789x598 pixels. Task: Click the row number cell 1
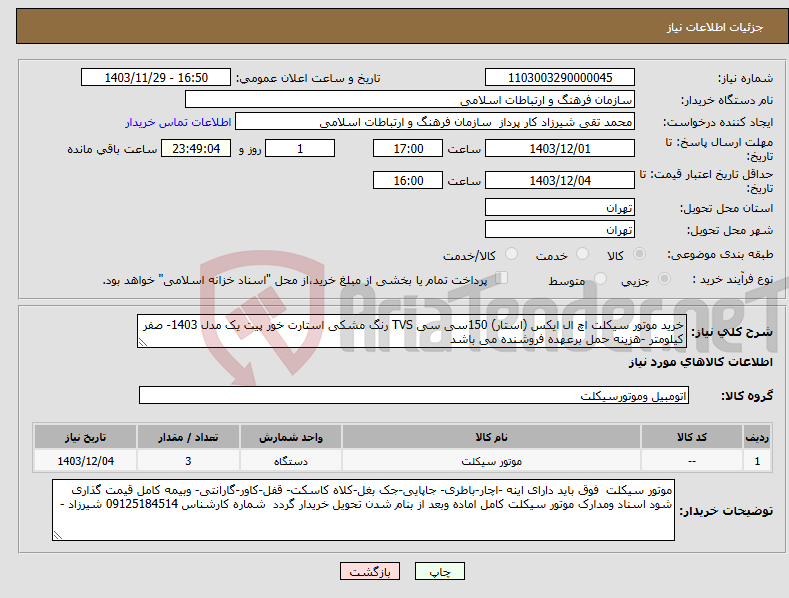757,461
